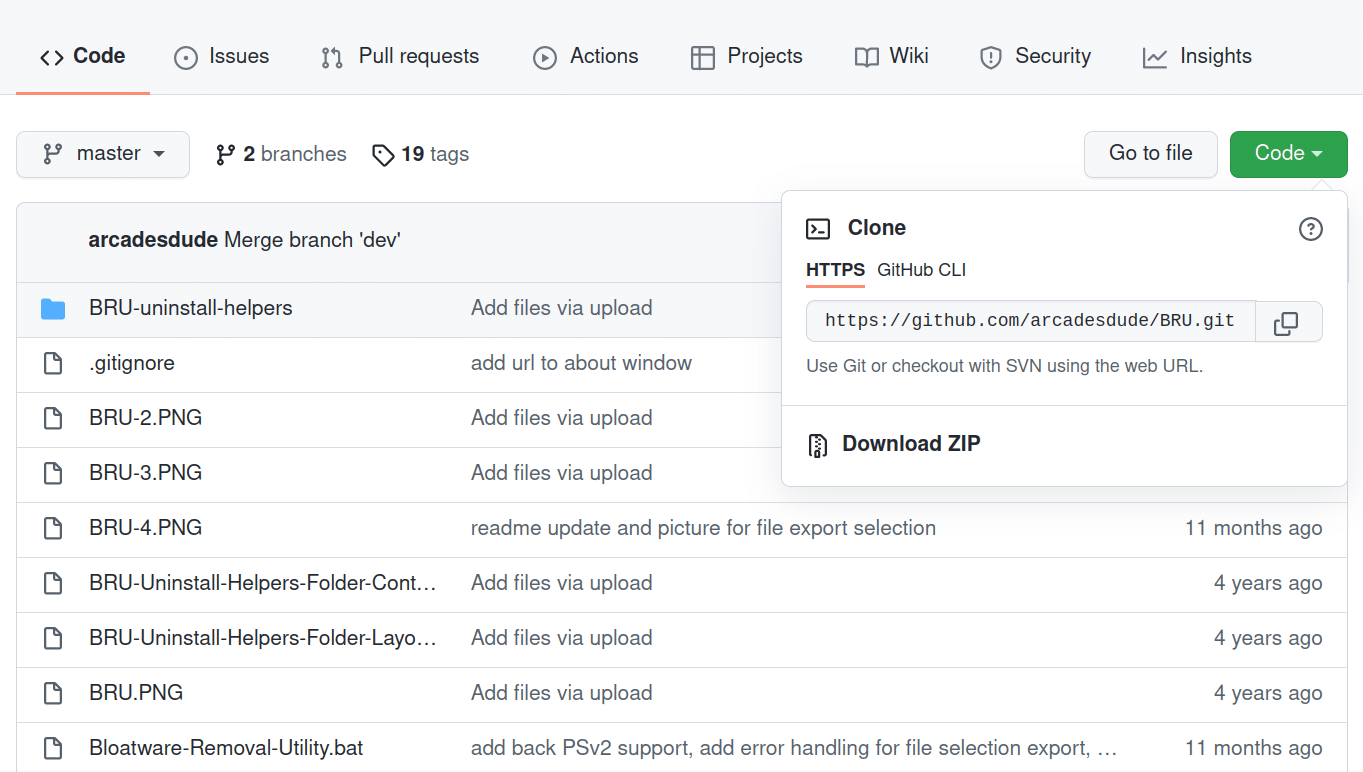
Task: Open BRU-Uninstall-Helpers-Folder-Layo… file
Action: (263, 638)
